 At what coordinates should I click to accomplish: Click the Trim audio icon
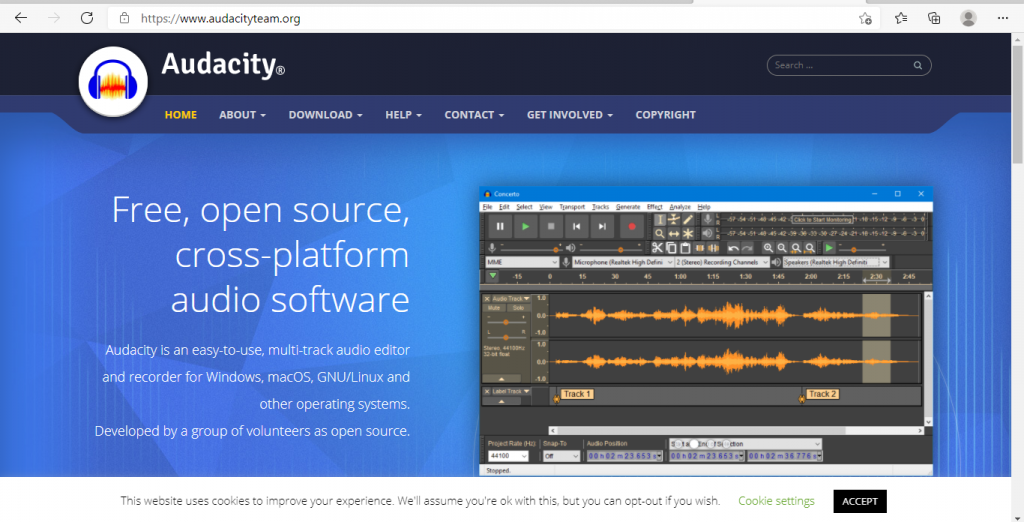click(699, 248)
